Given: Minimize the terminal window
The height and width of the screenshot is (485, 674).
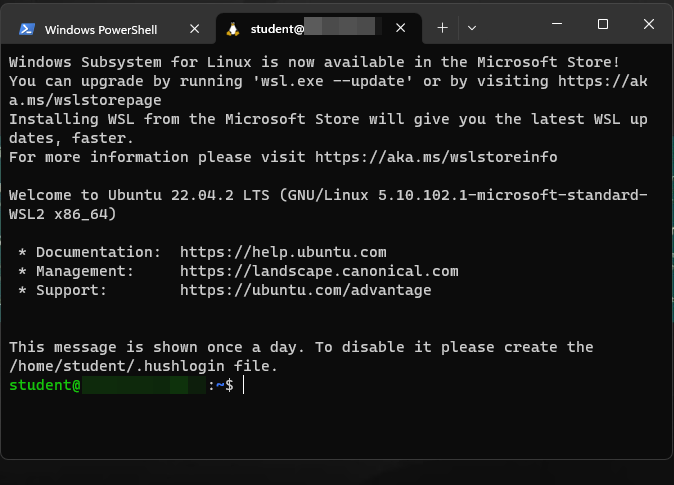Looking at the screenshot, I should [557, 24].
